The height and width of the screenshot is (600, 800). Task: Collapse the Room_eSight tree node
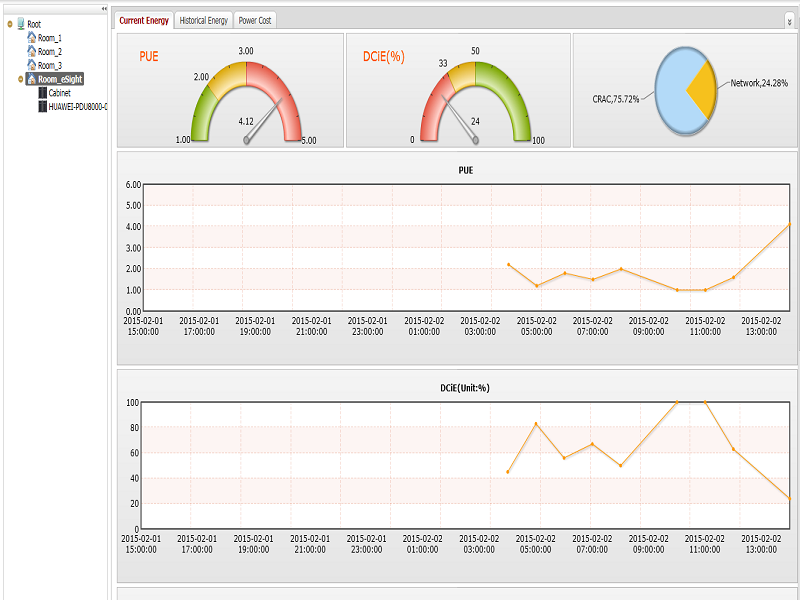coord(20,79)
